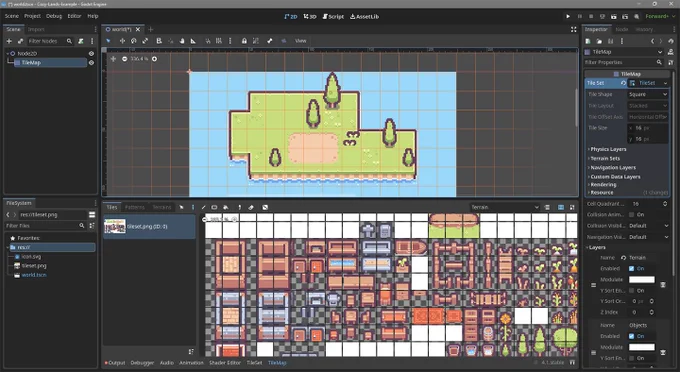
Task: Switch to the Patterns tab
Action: point(134,207)
